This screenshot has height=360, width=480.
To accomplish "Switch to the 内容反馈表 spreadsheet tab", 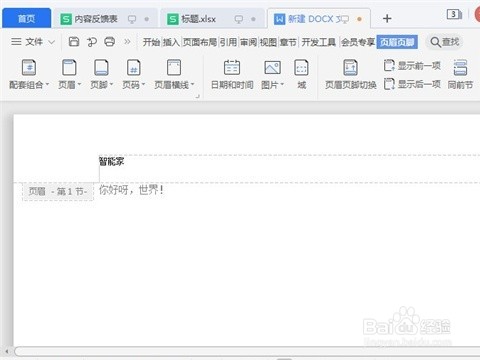I will pyautogui.click(x=106, y=19).
